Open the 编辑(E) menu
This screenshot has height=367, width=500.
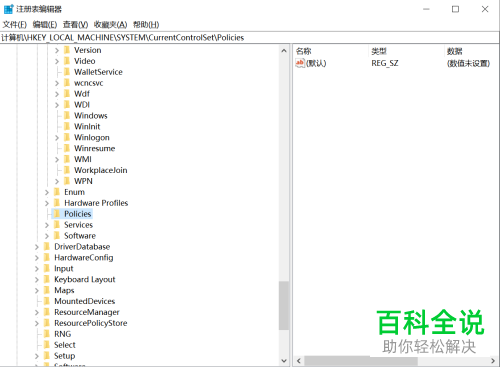coord(45,25)
